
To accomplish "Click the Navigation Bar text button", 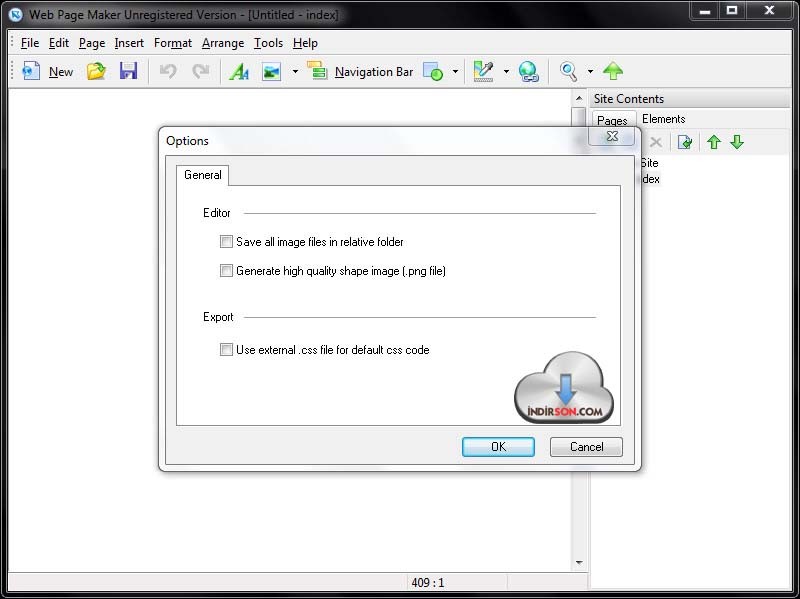I will point(374,72).
